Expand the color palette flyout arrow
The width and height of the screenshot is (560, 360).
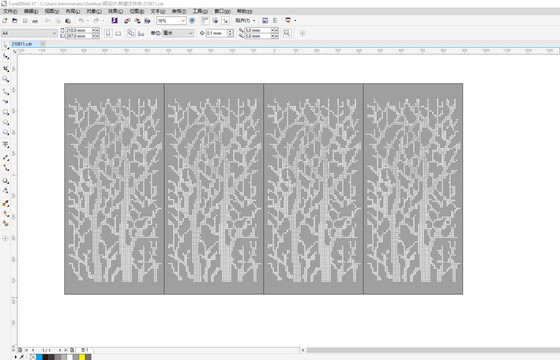click(x=16, y=357)
